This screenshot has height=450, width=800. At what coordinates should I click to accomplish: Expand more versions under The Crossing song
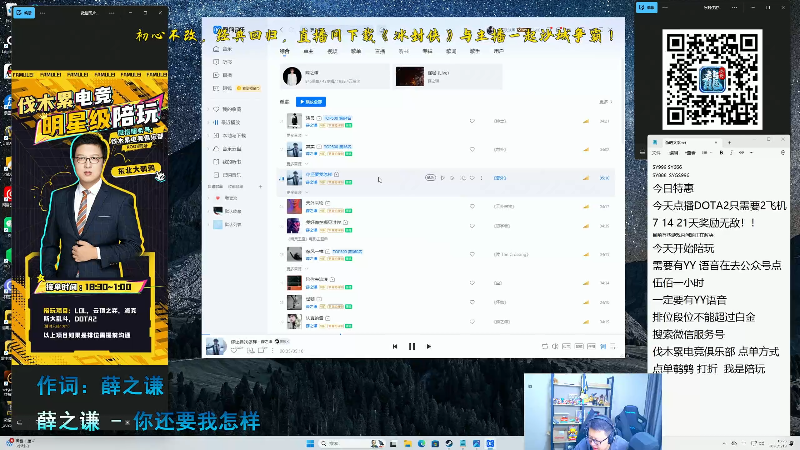(297, 269)
